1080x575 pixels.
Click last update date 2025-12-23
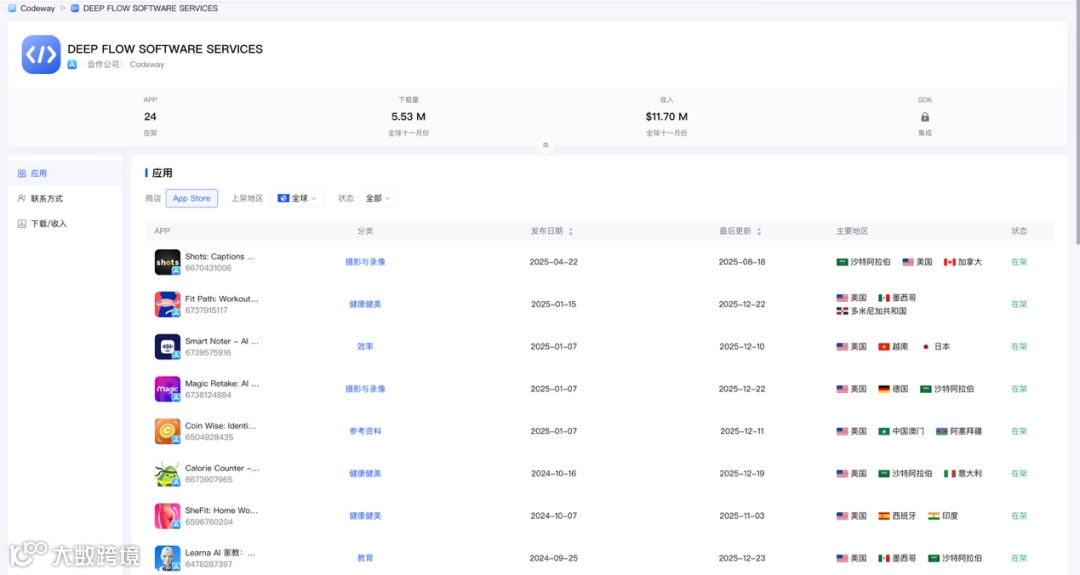742,558
